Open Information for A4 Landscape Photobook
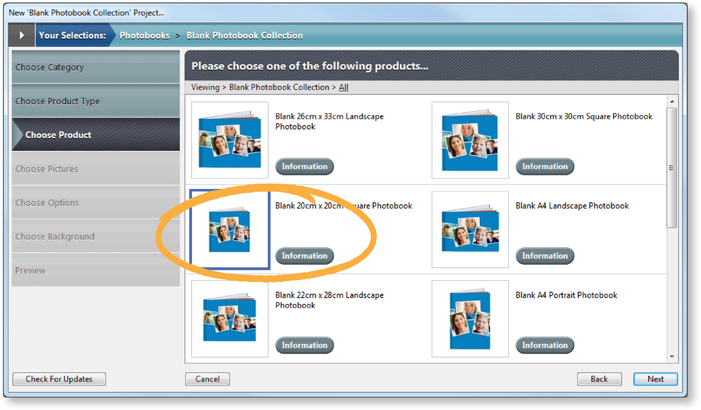 [545, 256]
